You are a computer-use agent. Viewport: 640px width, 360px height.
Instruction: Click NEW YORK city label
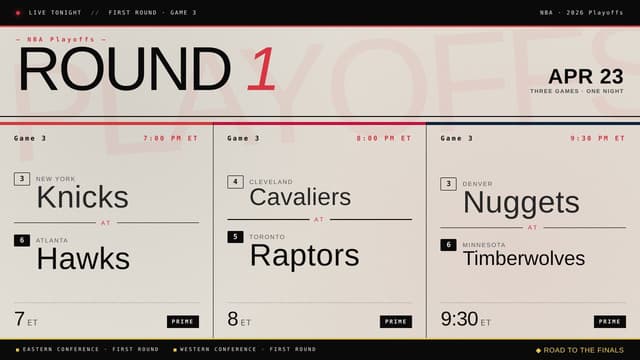point(56,179)
